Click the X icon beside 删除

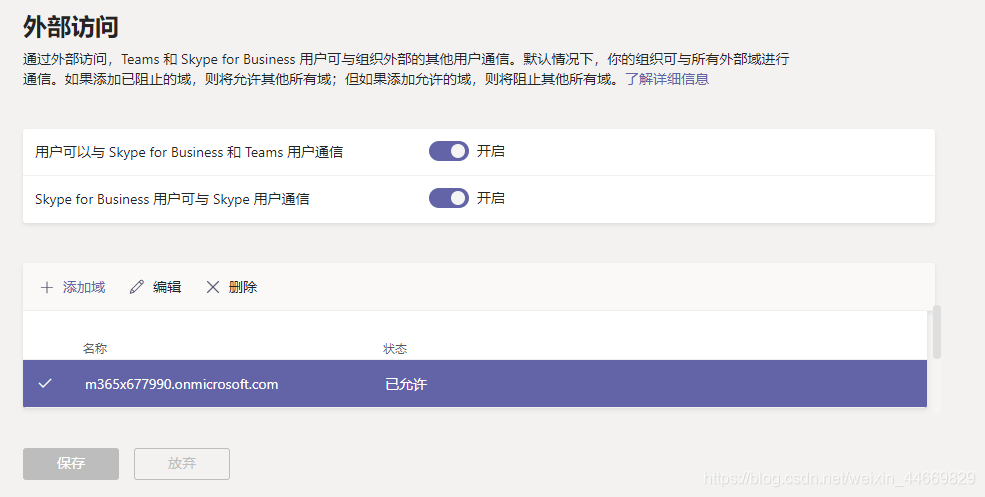(213, 287)
